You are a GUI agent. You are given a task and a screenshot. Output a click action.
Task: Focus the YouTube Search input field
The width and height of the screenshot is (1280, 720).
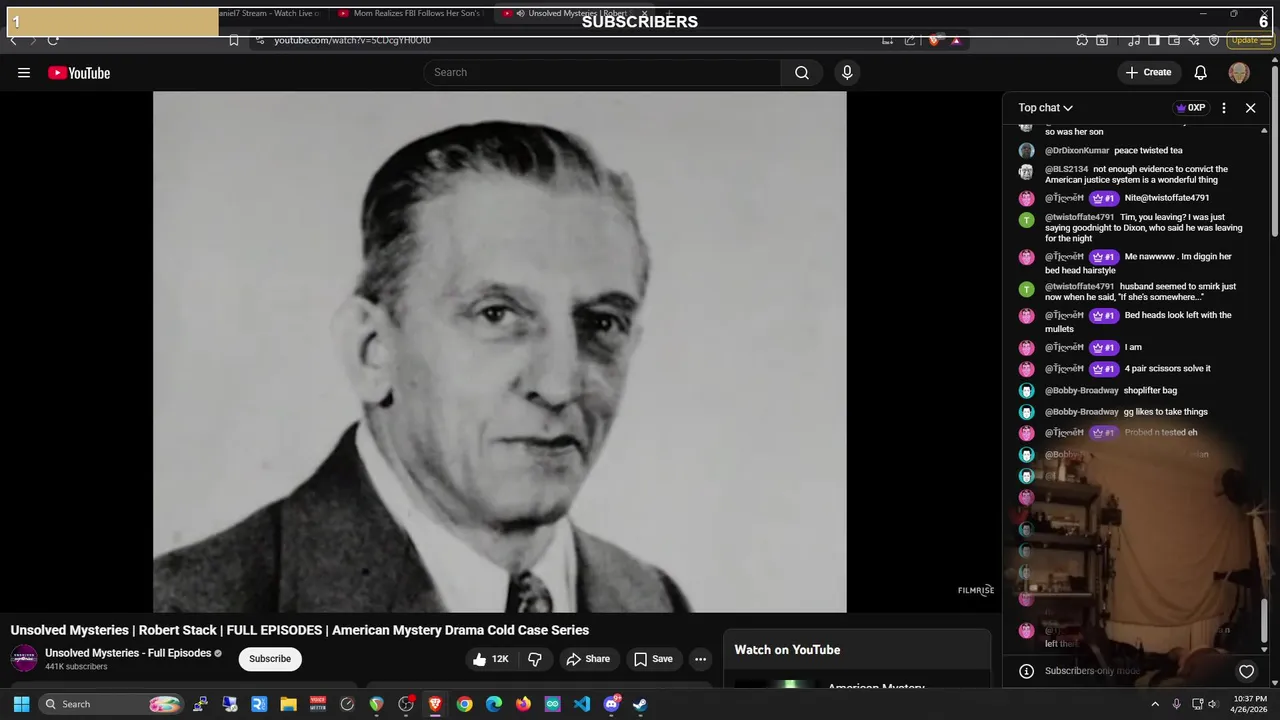(x=603, y=73)
